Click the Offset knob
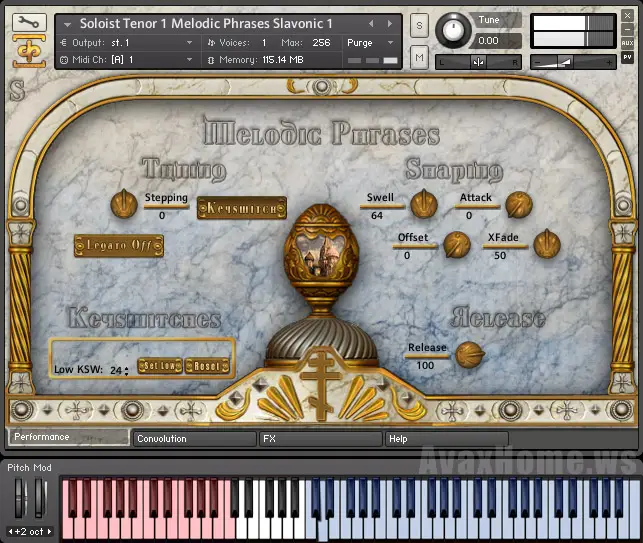643x543 pixels. [x=457, y=244]
